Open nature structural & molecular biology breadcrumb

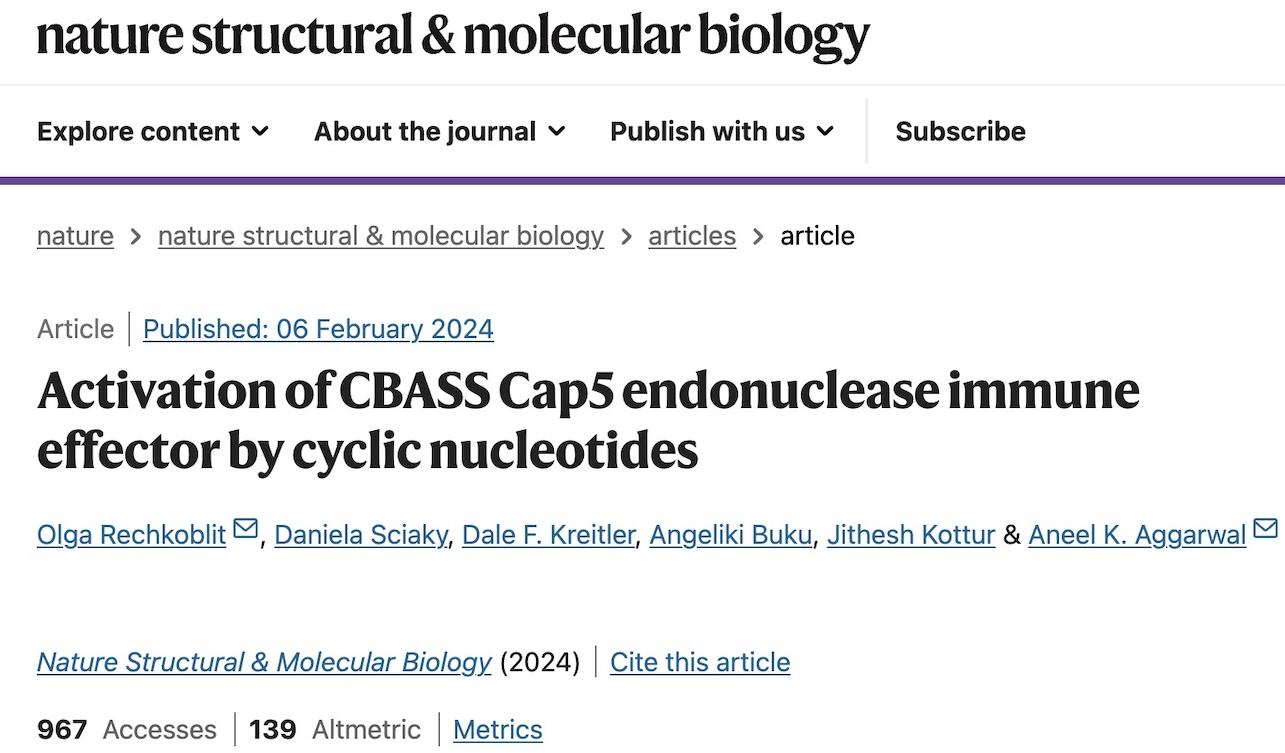381,236
